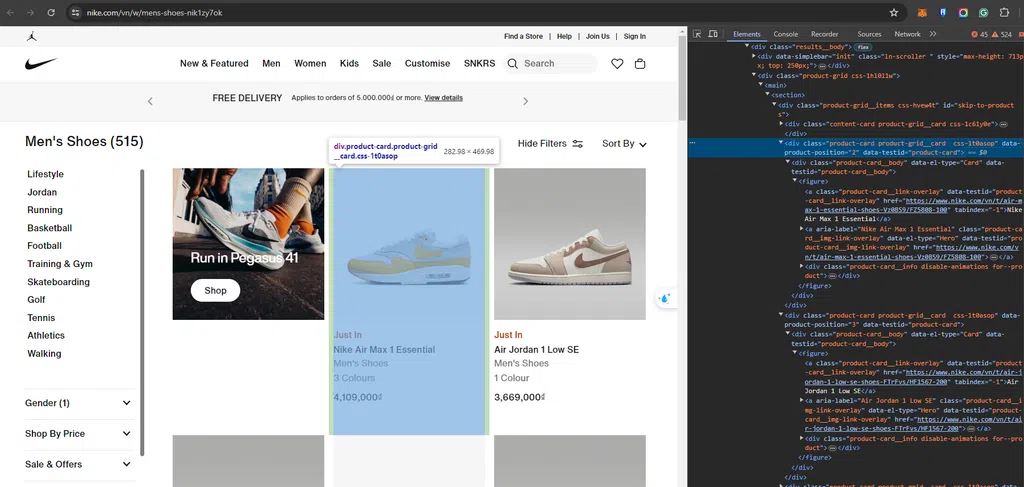Screen dimensions: 1024x487
Task: Collapse product-position 3 div node
Action: point(780,315)
